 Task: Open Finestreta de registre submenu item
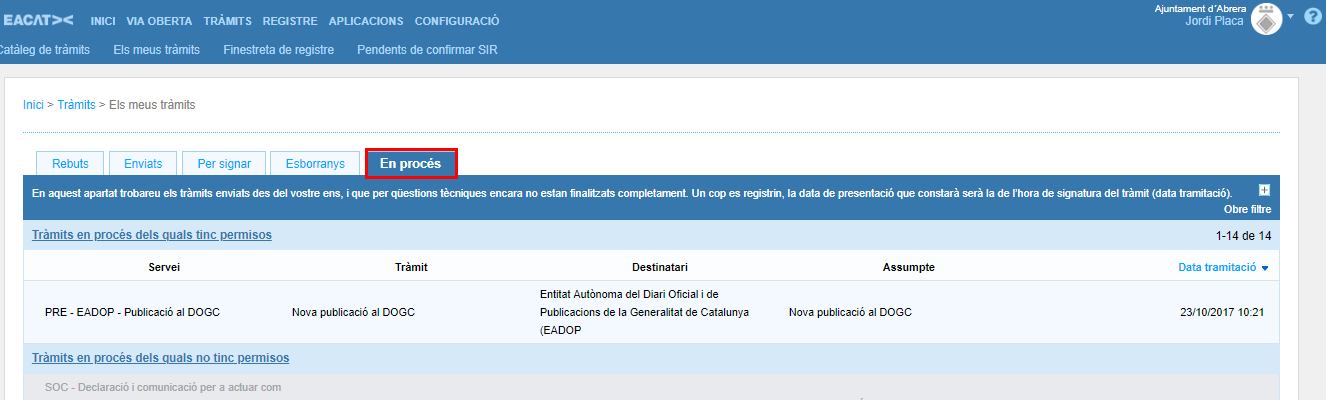[x=278, y=50]
